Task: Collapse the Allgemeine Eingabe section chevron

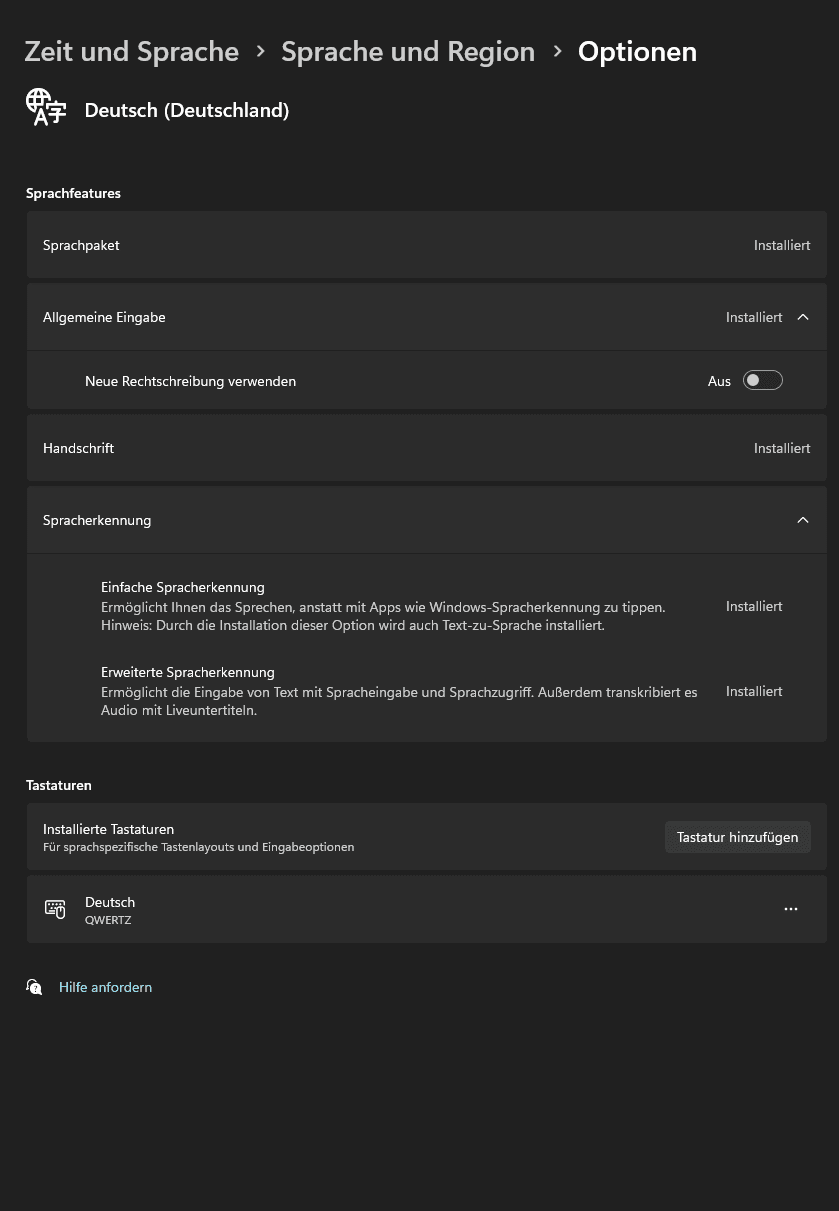Action: point(802,317)
